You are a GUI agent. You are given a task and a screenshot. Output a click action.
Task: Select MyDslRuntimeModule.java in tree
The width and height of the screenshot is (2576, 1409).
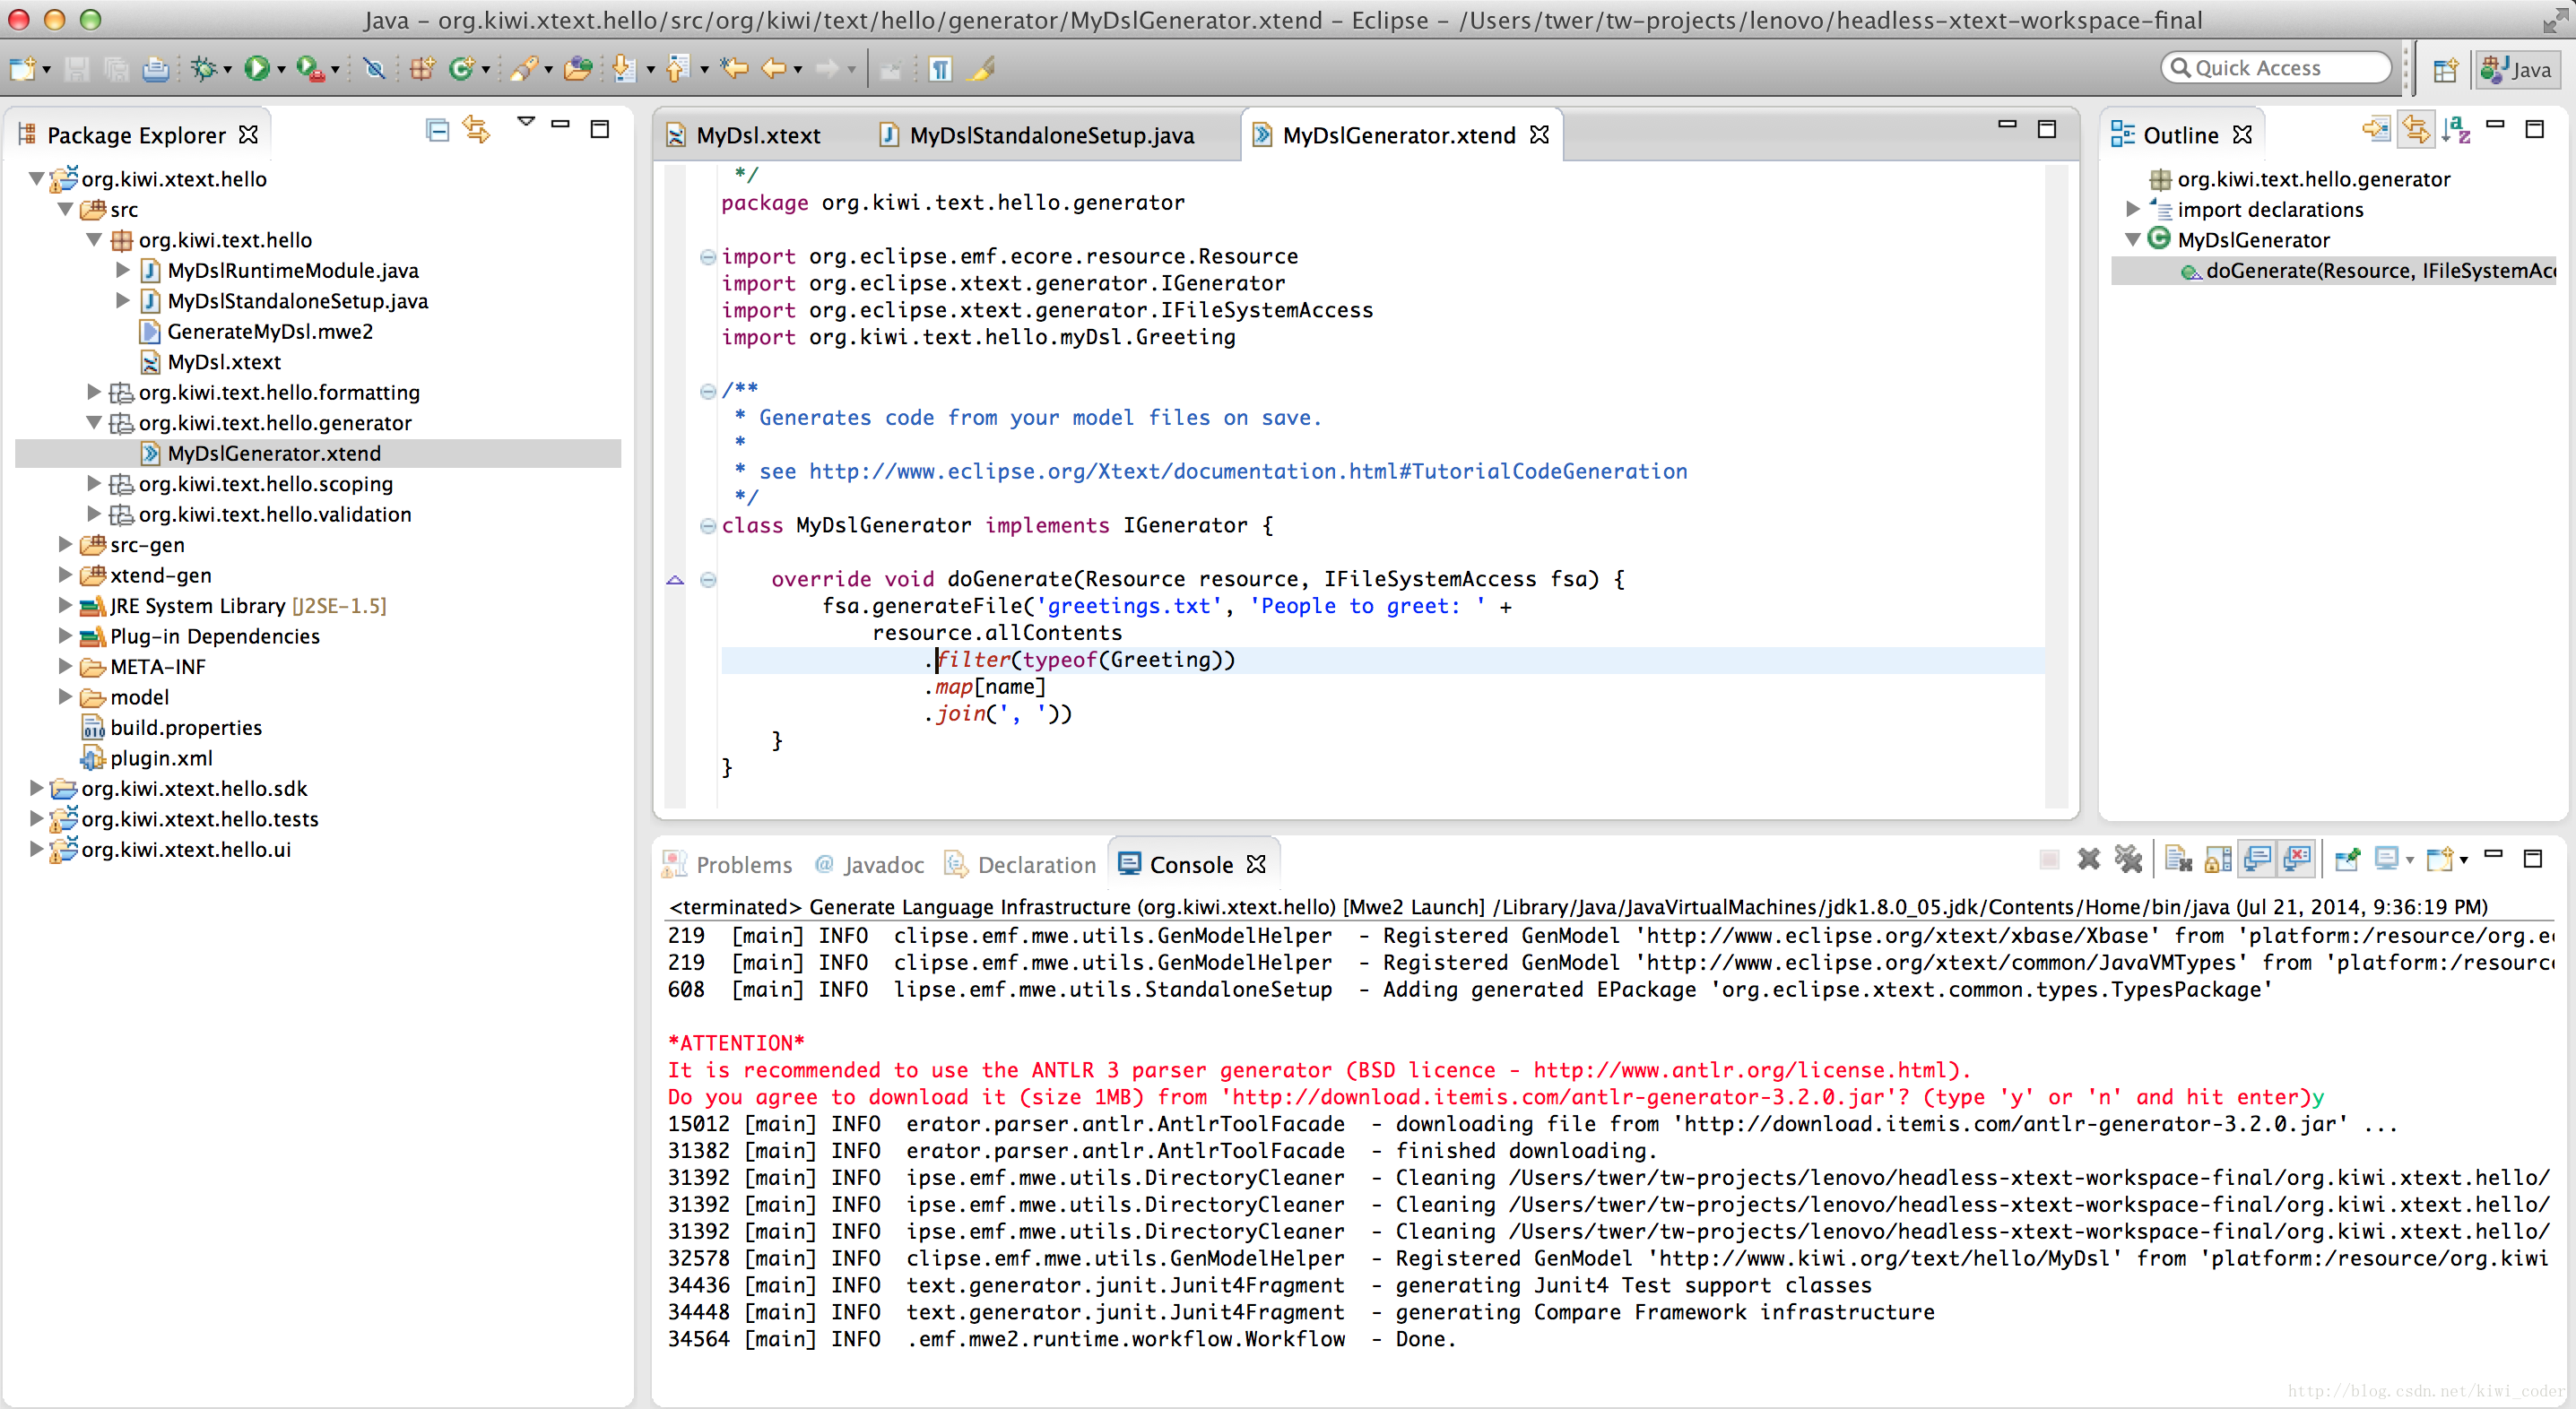pyautogui.click(x=293, y=270)
